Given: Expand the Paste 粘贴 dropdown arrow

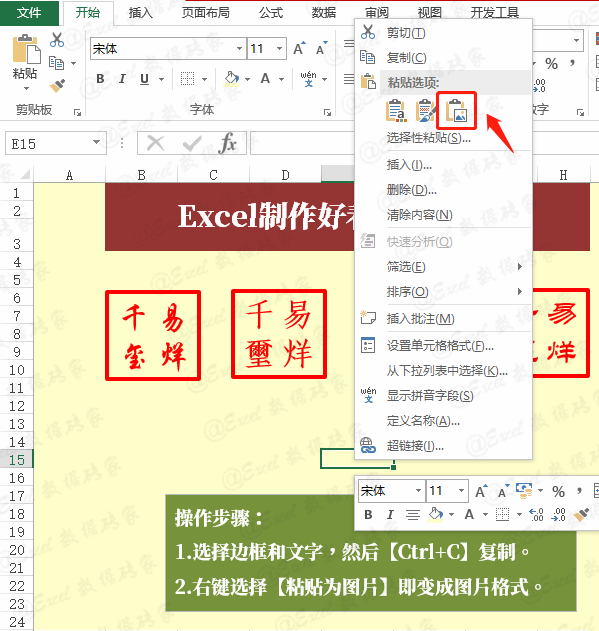Looking at the screenshot, I should pos(27,89).
